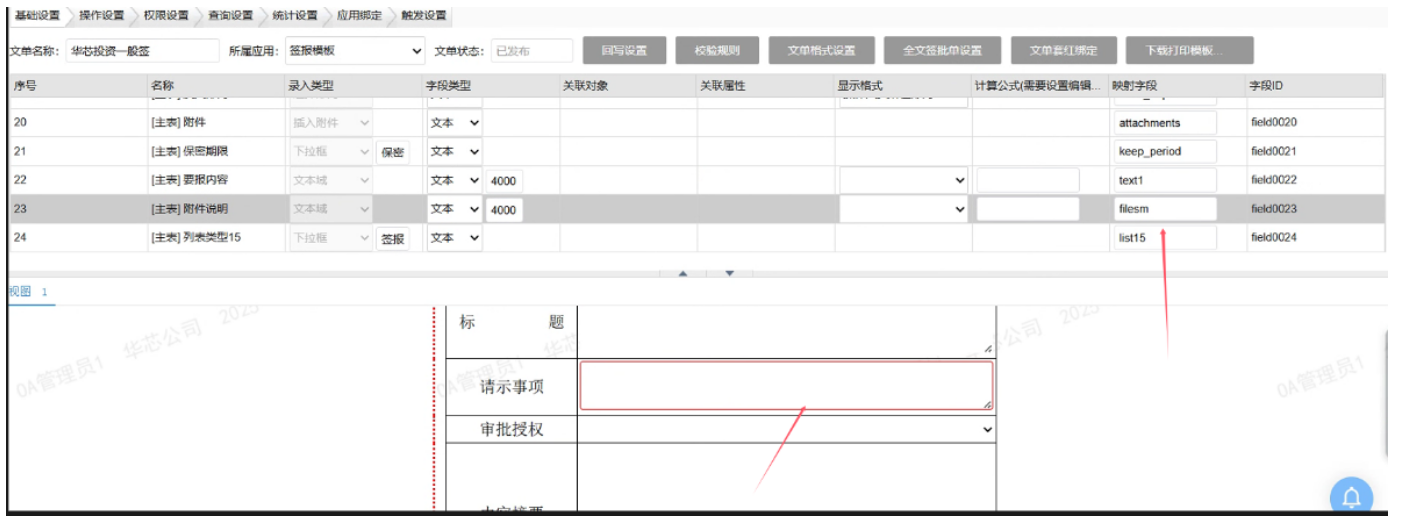This screenshot has height=519, width=1410.
Task: Click the down arrow on the panel splitter
Action: 730,273
